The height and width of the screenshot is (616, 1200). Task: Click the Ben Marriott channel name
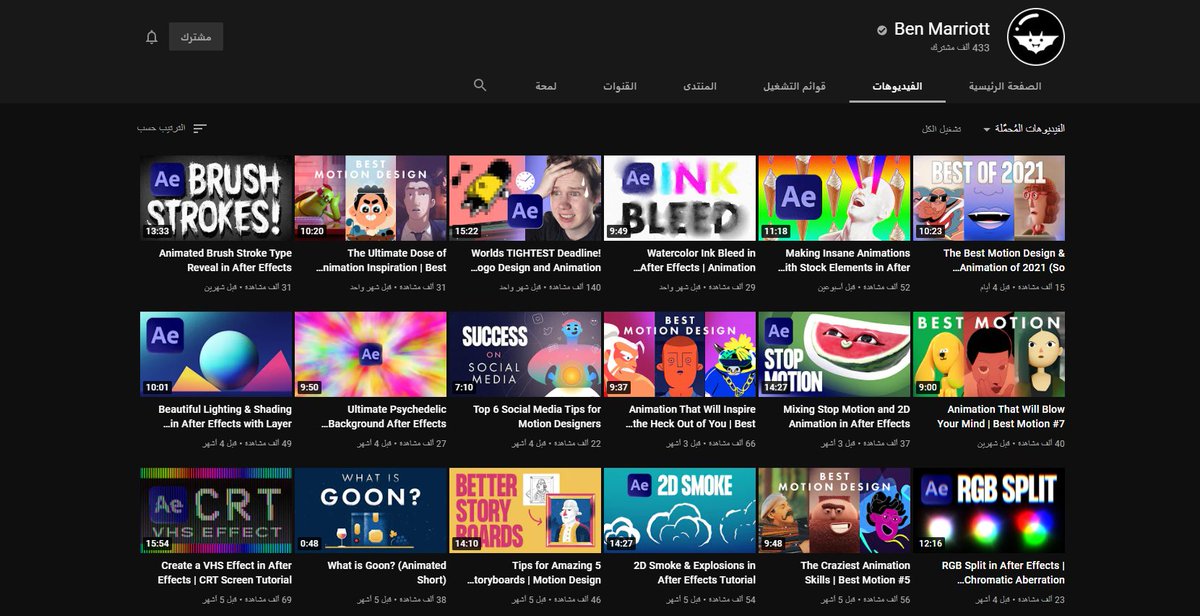click(942, 29)
